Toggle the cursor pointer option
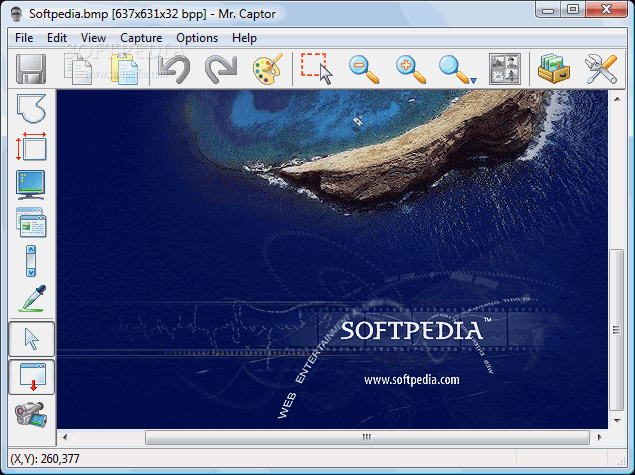Image resolution: width=635 pixels, height=475 pixels. click(32, 339)
